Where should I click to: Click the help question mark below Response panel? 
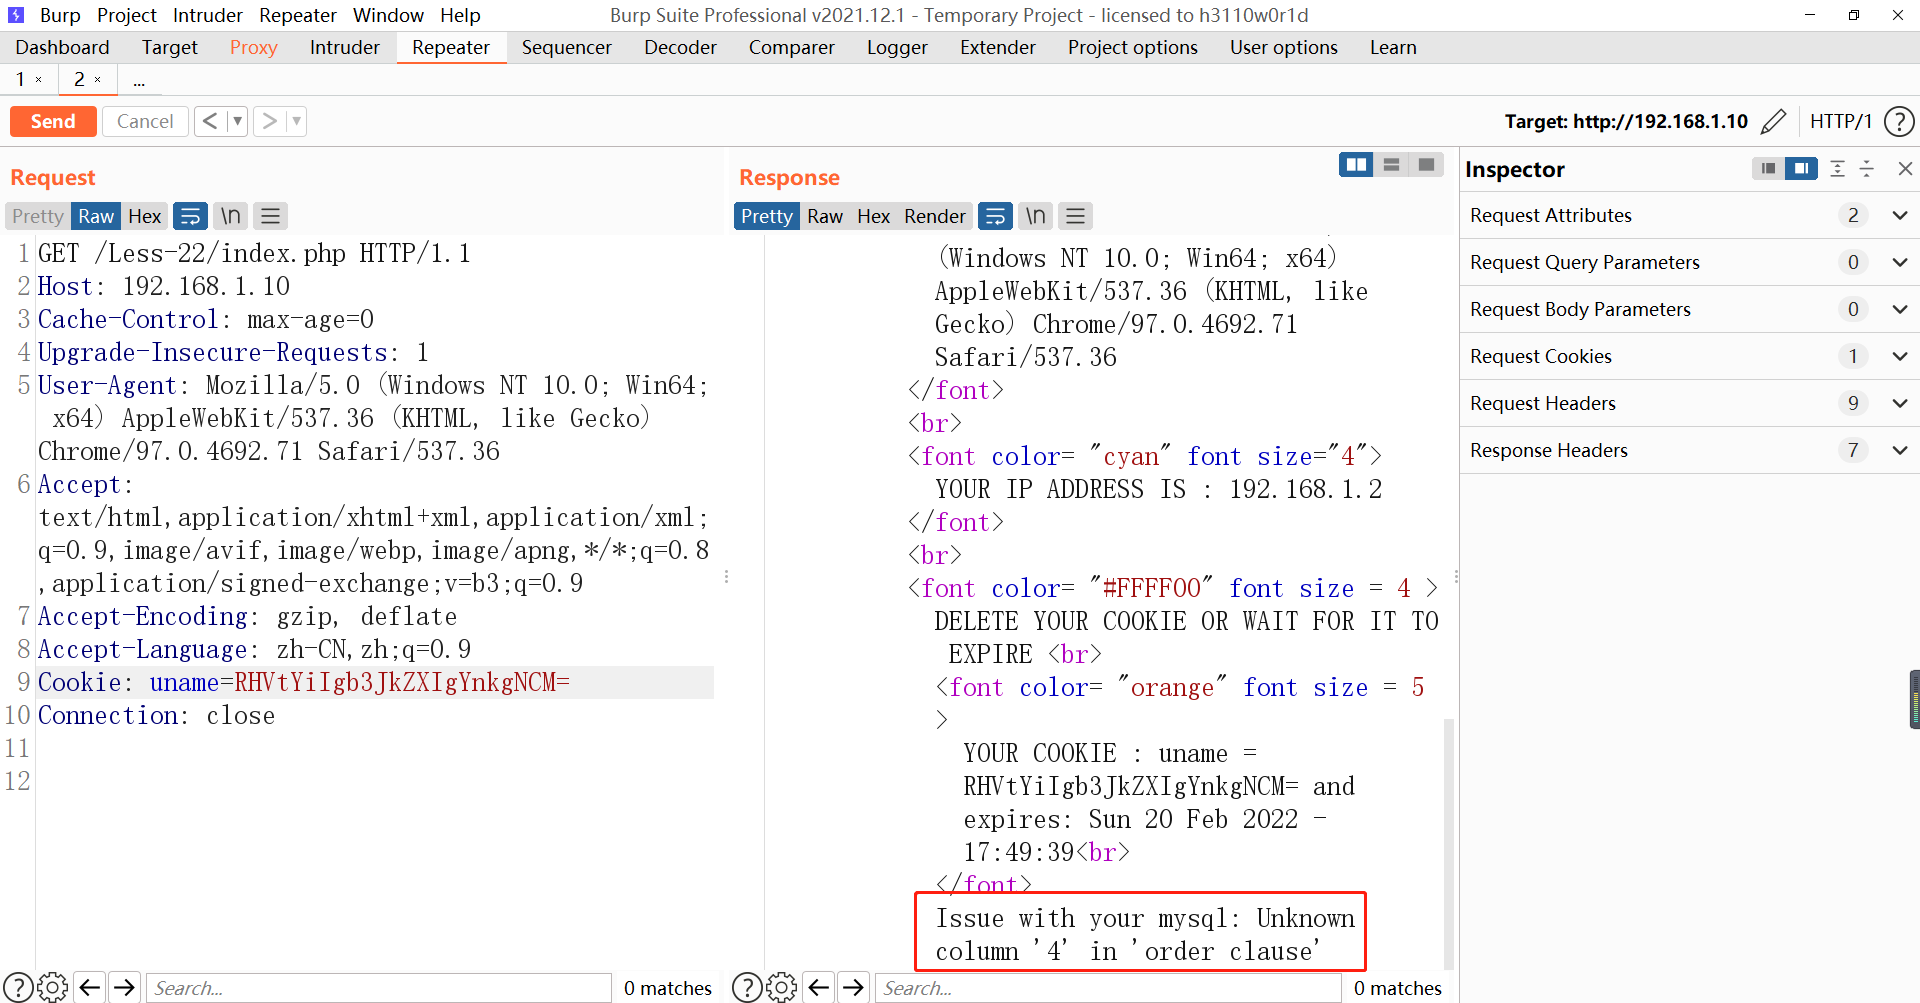pyautogui.click(x=746, y=987)
